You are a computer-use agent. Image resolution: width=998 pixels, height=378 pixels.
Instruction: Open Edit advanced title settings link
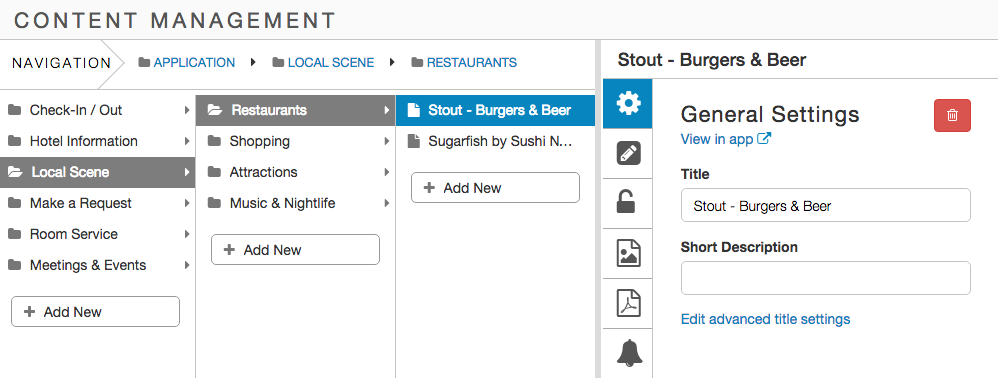(765, 319)
